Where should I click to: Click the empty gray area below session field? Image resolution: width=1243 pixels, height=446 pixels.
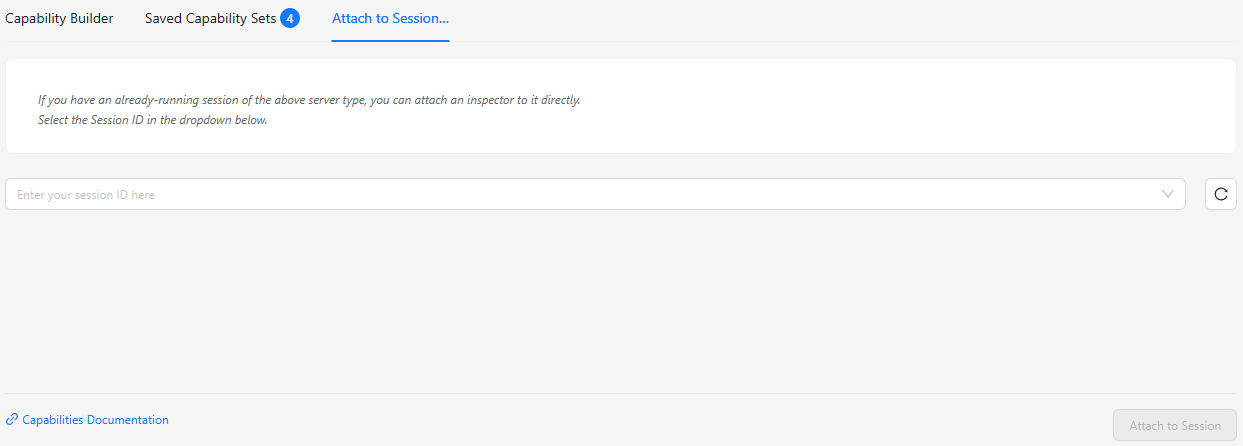coord(600,300)
